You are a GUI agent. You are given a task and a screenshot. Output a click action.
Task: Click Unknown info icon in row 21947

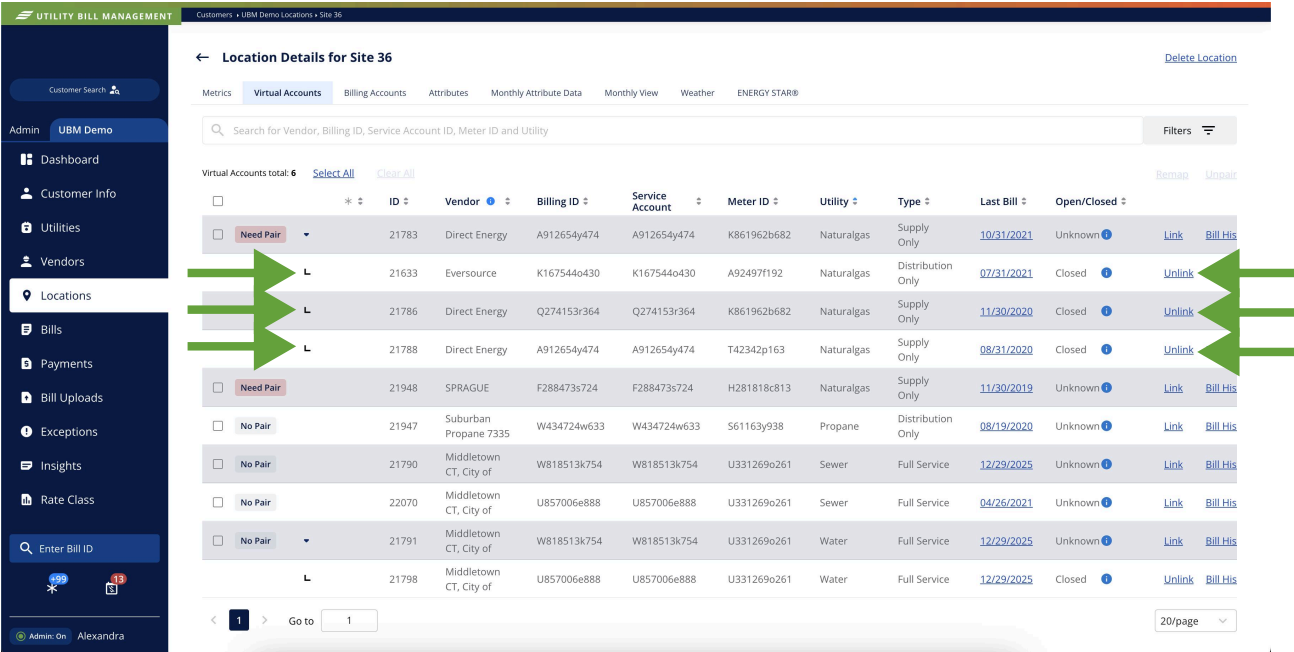click(1106, 426)
